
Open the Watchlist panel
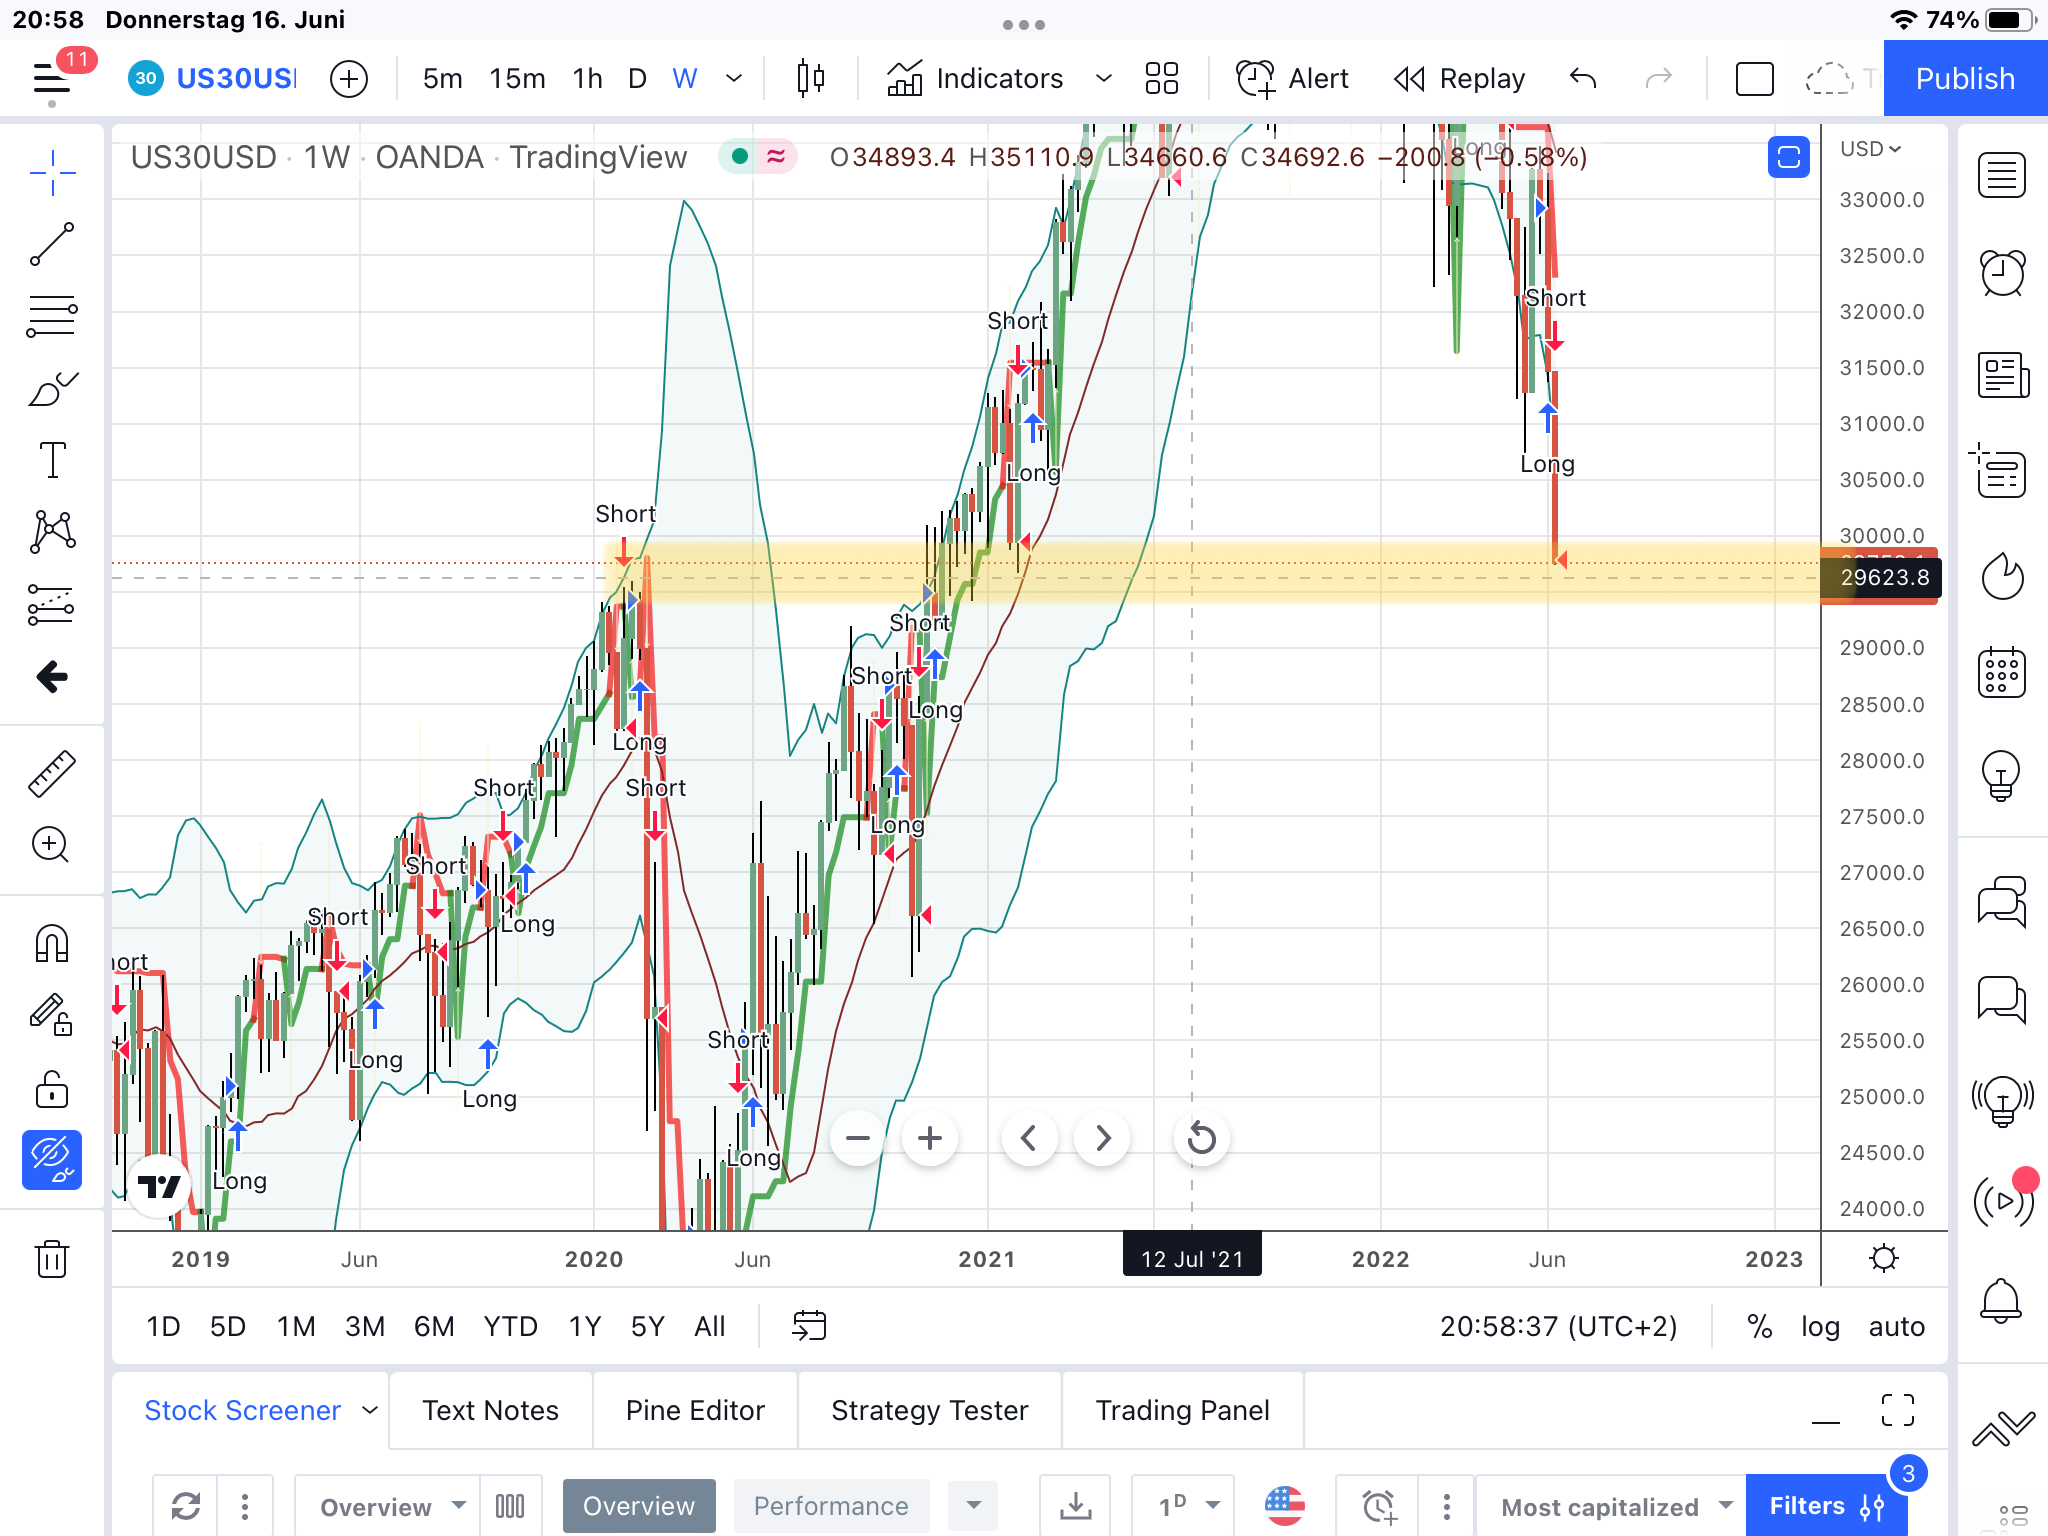coord(2002,175)
